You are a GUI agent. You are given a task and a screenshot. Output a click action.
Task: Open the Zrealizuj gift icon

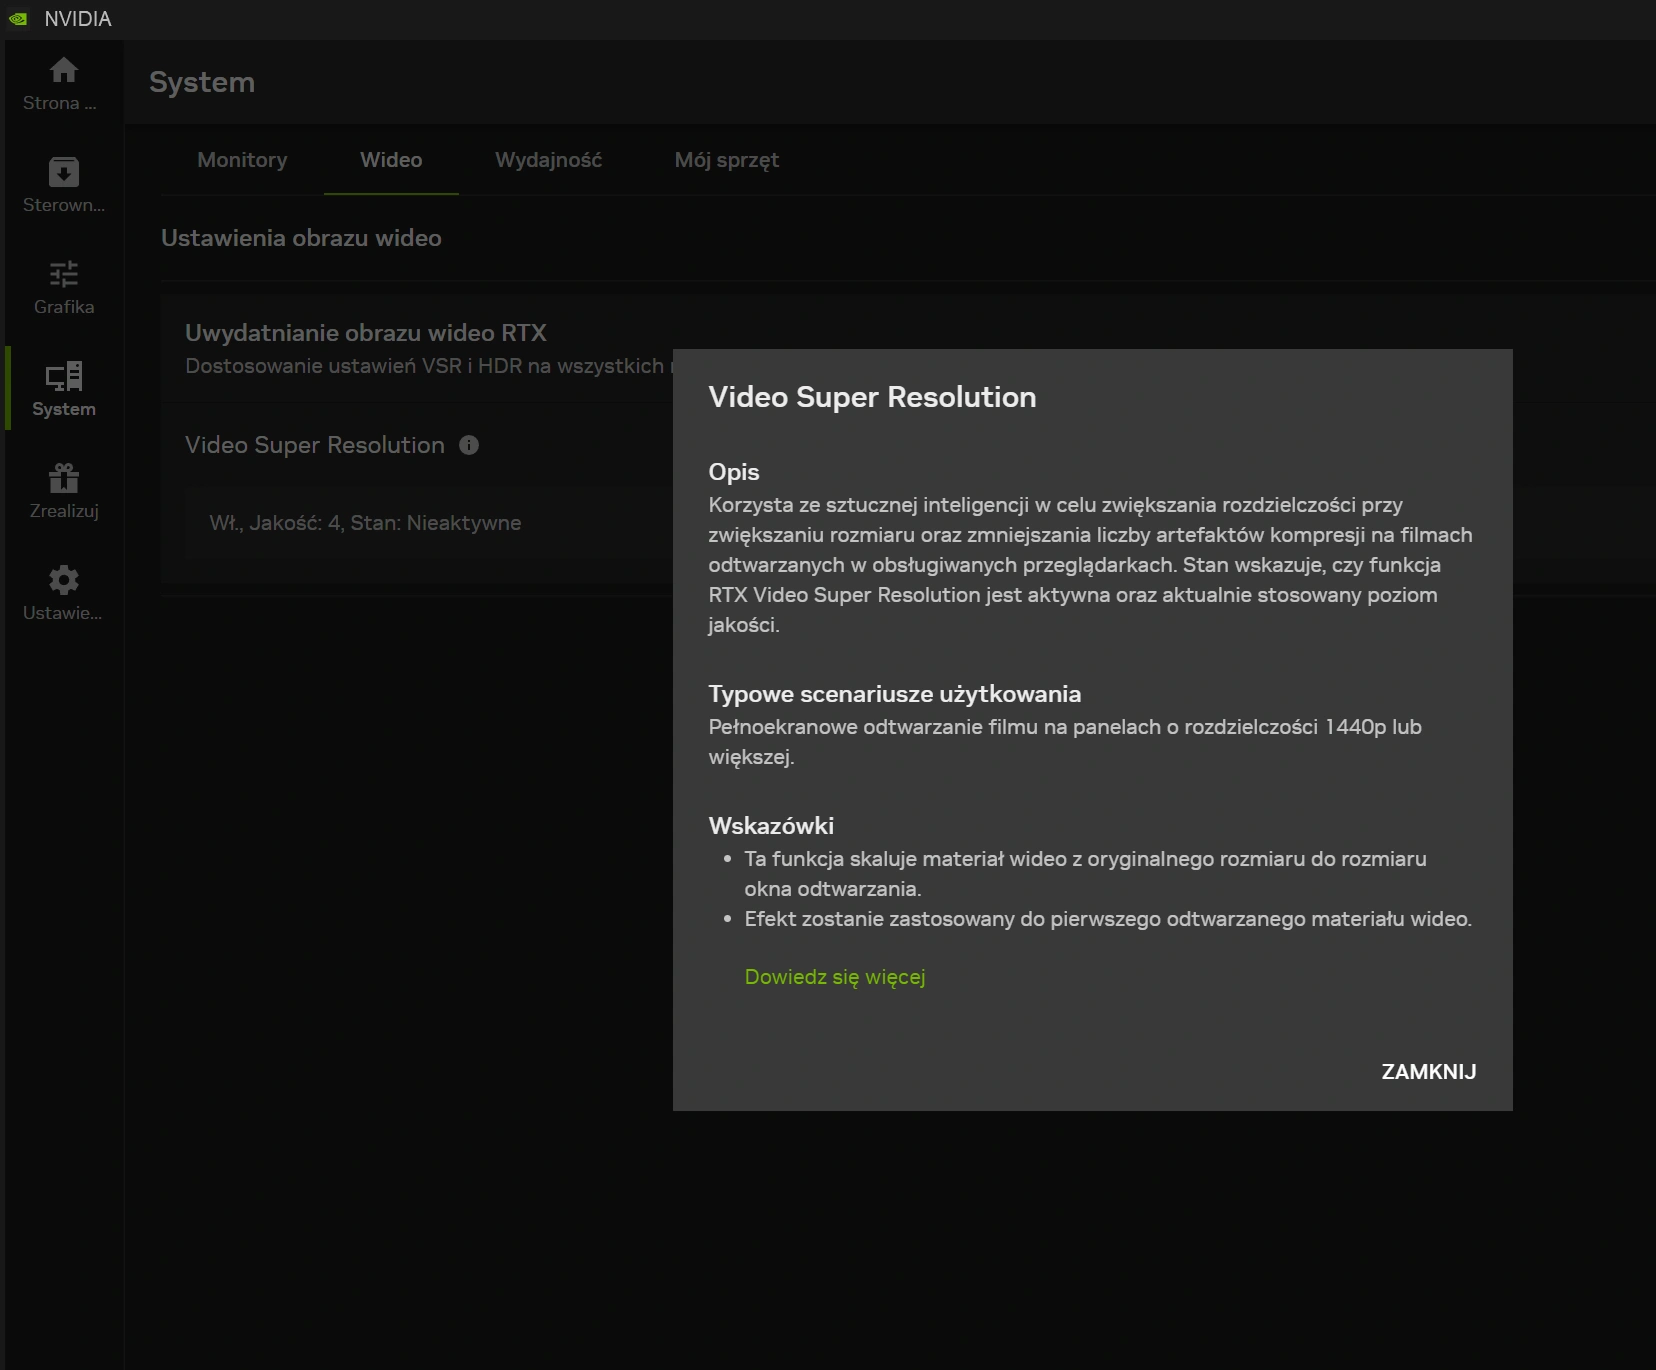pos(63,478)
